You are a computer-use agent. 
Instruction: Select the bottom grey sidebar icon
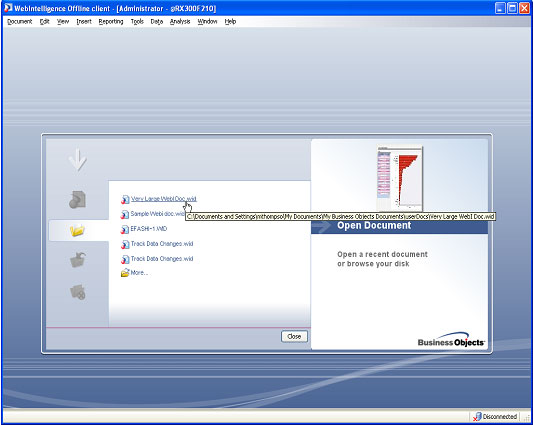coord(78,292)
